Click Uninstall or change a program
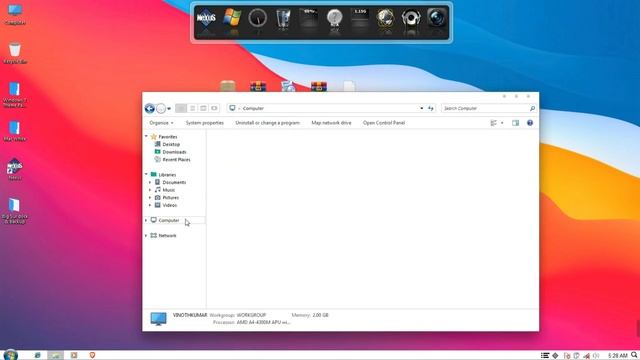The image size is (640, 360). click(x=267, y=123)
